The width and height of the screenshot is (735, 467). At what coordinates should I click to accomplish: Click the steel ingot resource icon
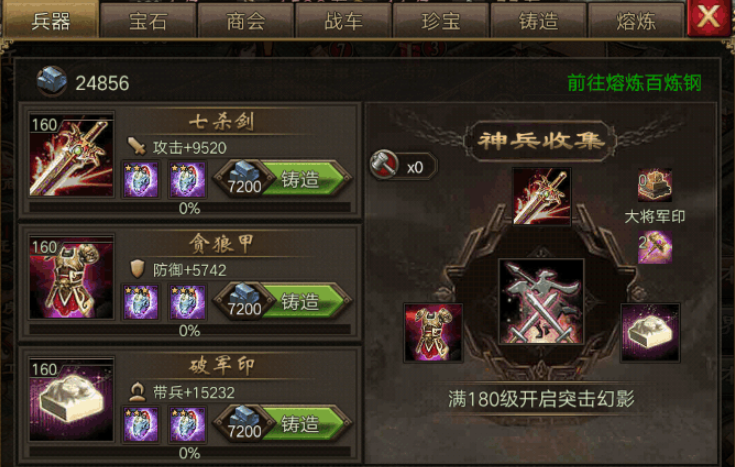point(52,81)
